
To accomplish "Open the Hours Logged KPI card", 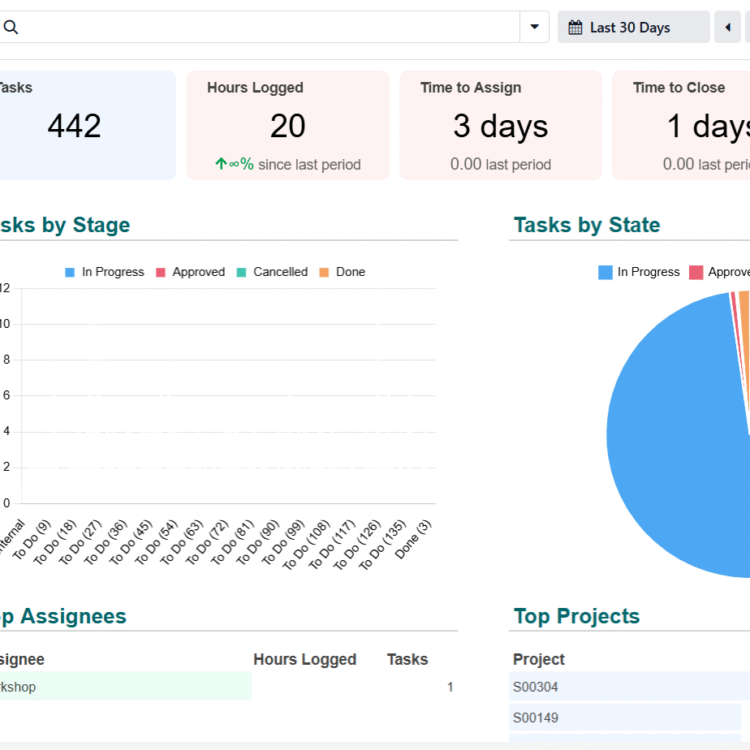I will 287,125.
